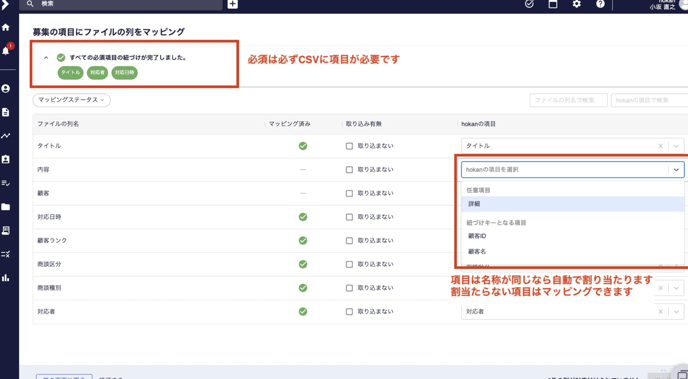
Task: Click the マッピング済み column header
Action: [x=290, y=124]
